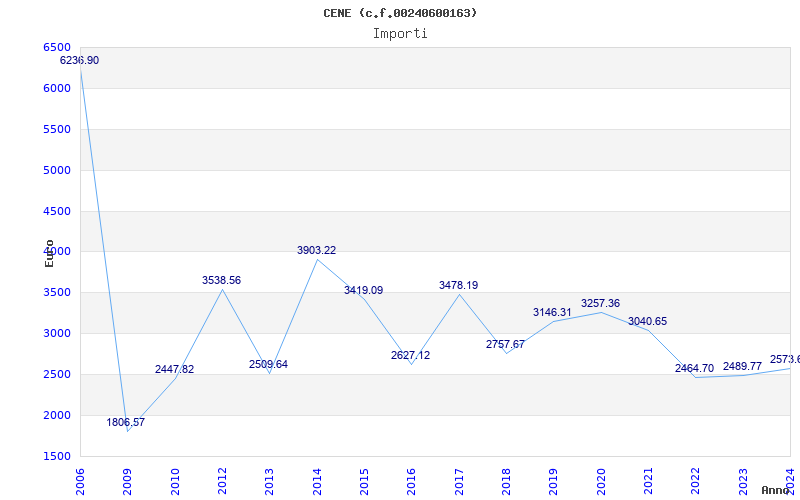
Task: Click y-axis tick 3500
Action: tap(57, 293)
